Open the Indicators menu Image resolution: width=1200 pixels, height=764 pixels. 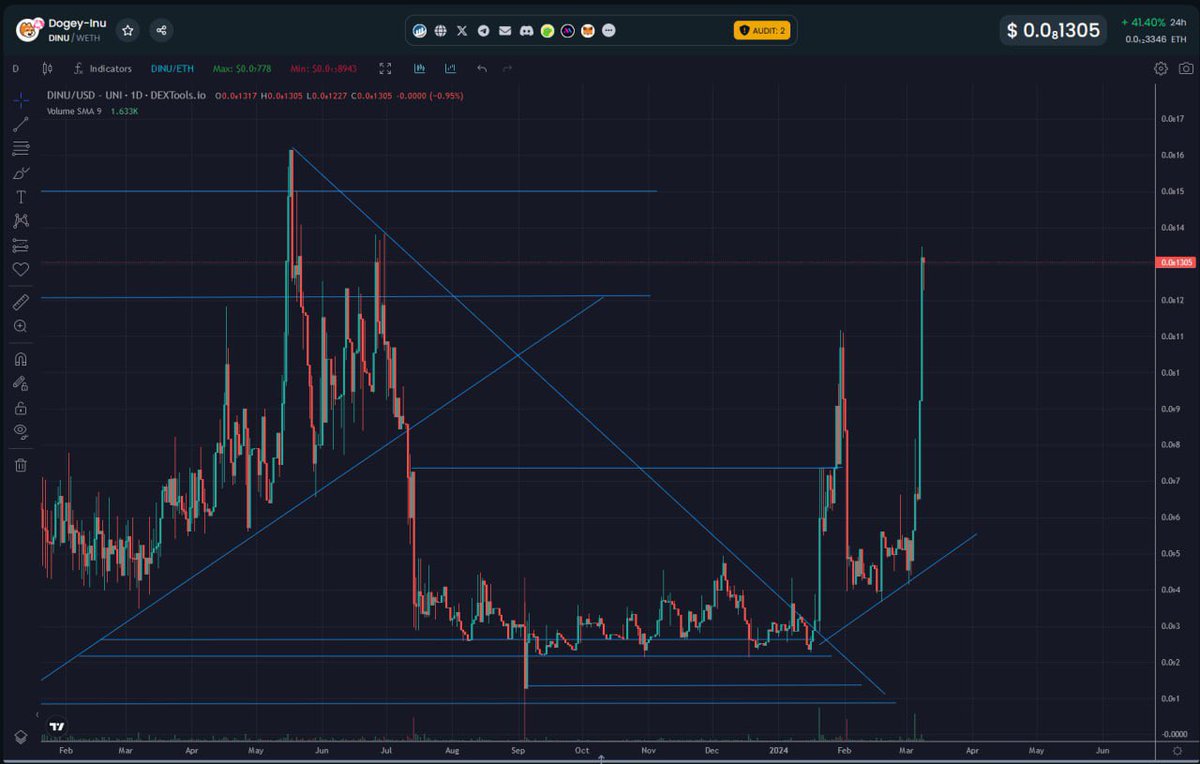coord(104,68)
